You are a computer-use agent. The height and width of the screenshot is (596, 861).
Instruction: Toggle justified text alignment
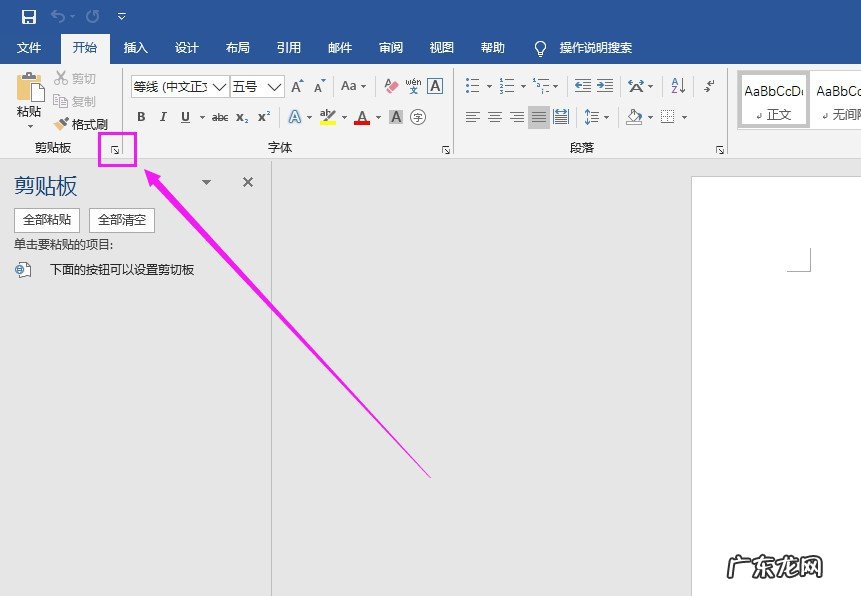click(x=539, y=117)
